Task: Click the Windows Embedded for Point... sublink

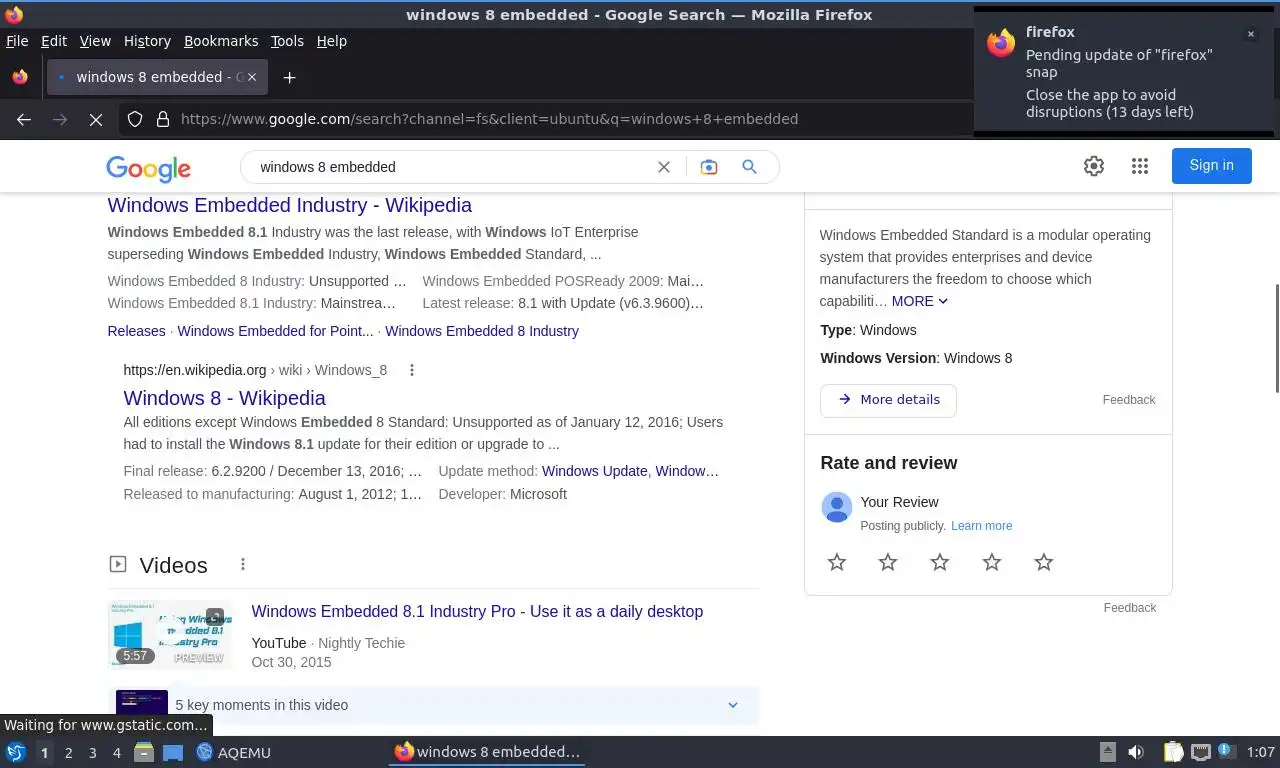Action: (275, 331)
